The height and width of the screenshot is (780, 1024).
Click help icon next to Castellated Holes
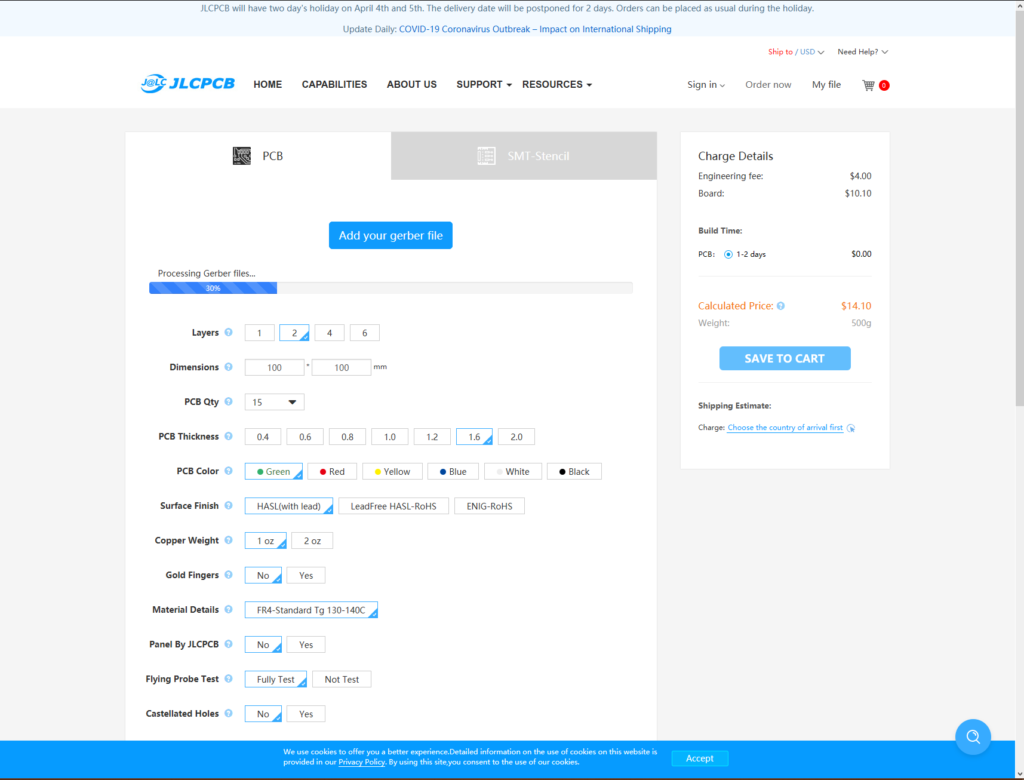click(229, 713)
